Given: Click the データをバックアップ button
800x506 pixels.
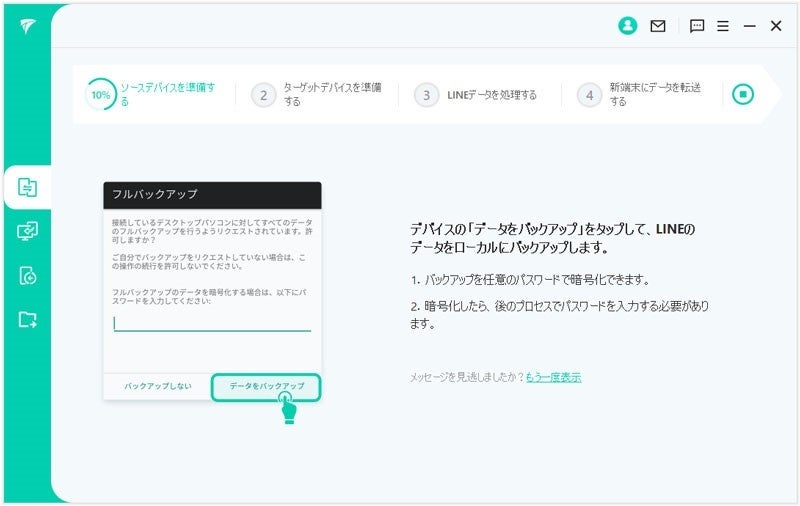Looking at the screenshot, I should click(x=266, y=387).
